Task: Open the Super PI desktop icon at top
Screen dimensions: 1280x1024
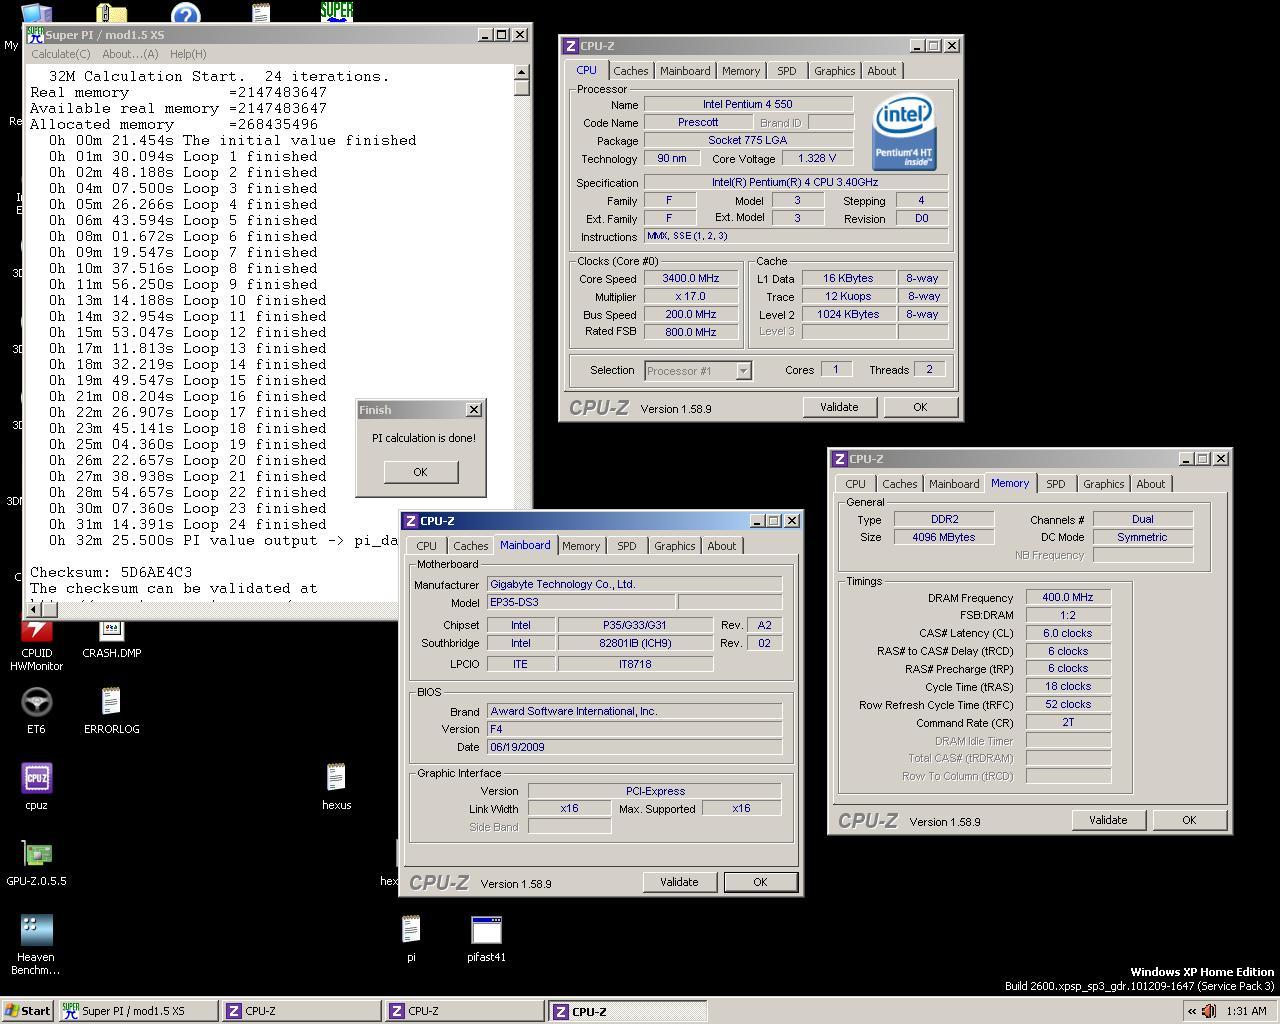Action: (x=336, y=11)
